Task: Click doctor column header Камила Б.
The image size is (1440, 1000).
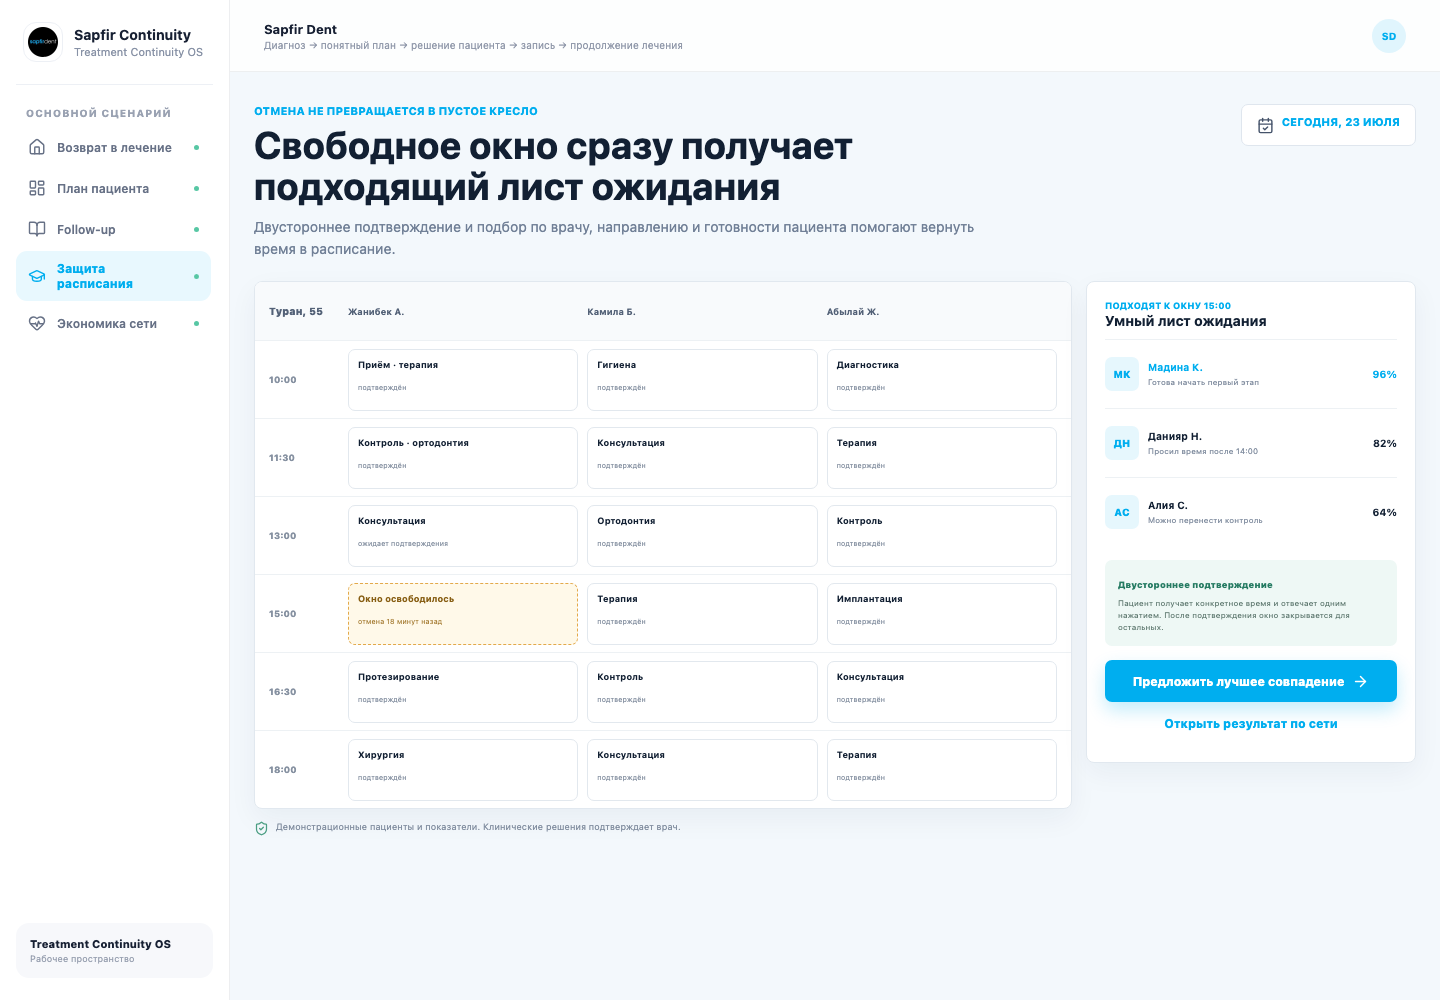Action: [x=611, y=312]
